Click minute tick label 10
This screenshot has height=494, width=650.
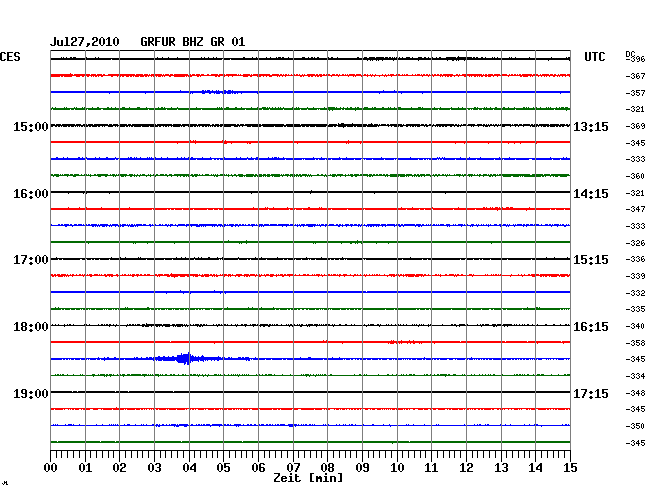[397, 467]
